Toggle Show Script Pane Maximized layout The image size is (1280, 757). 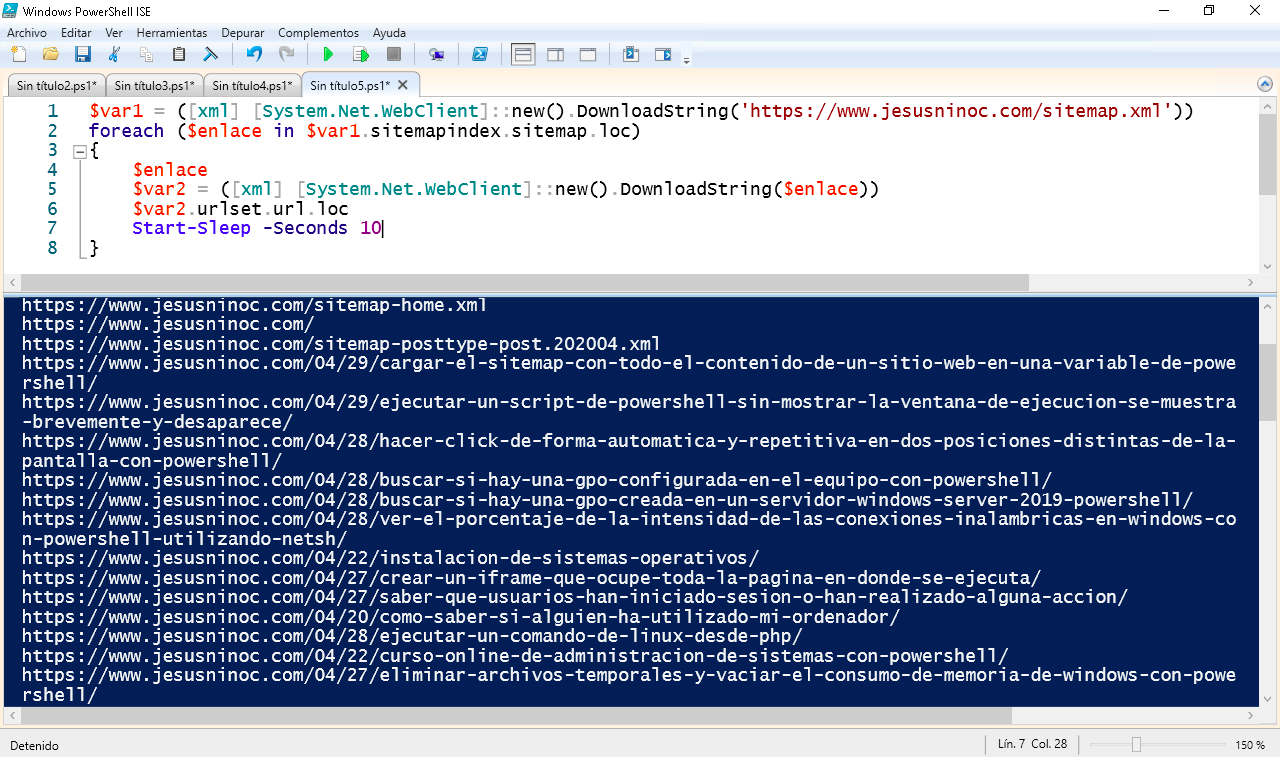pyautogui.click(x=588, y=55)
